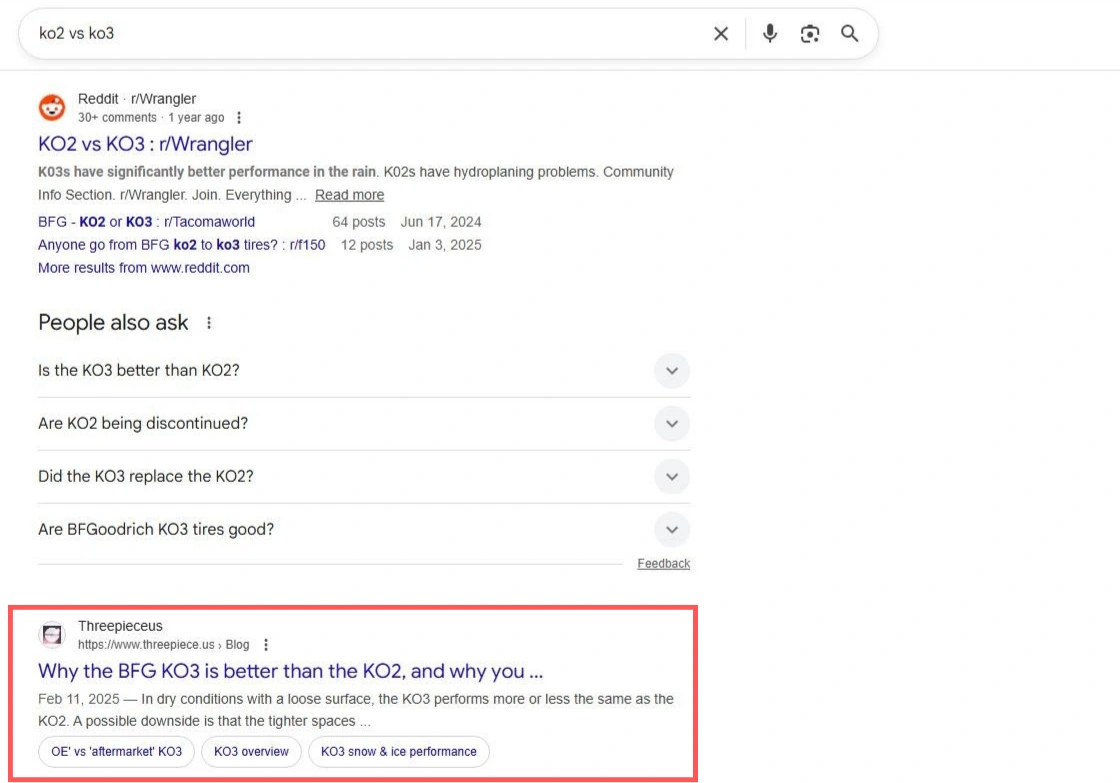1120x783 pixels.
Task: Expand 'Are BFGoodrich KO3 tires good?'
Action: (364, 529)
